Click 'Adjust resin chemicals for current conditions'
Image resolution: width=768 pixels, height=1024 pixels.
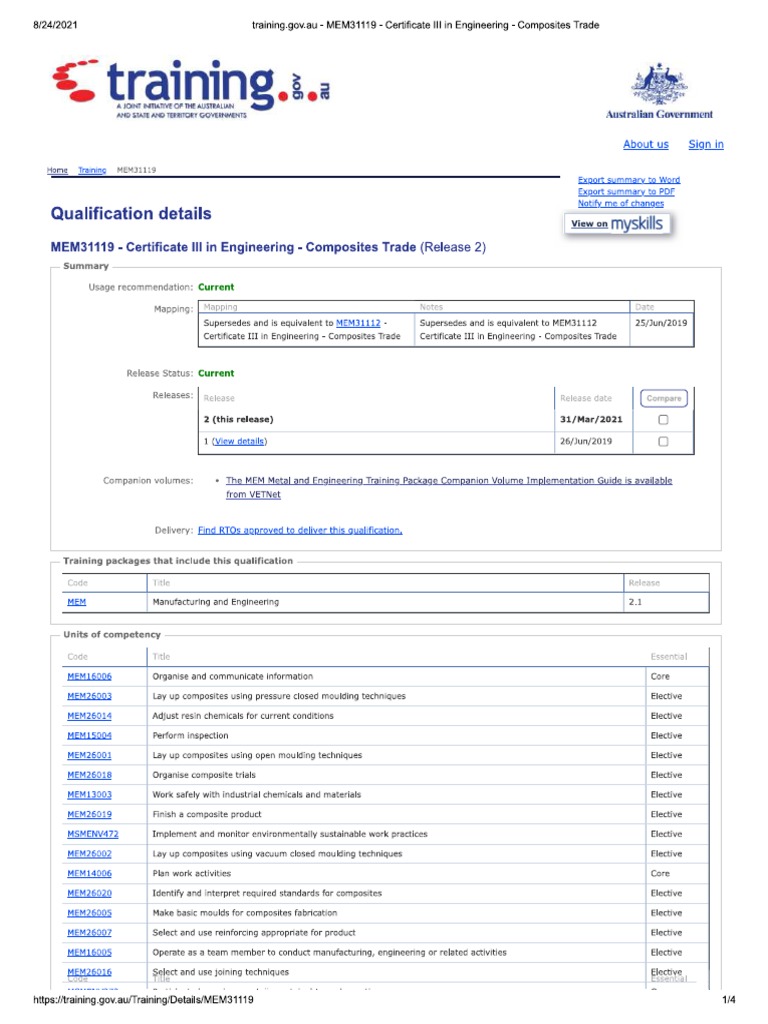[x=243, y=716]
